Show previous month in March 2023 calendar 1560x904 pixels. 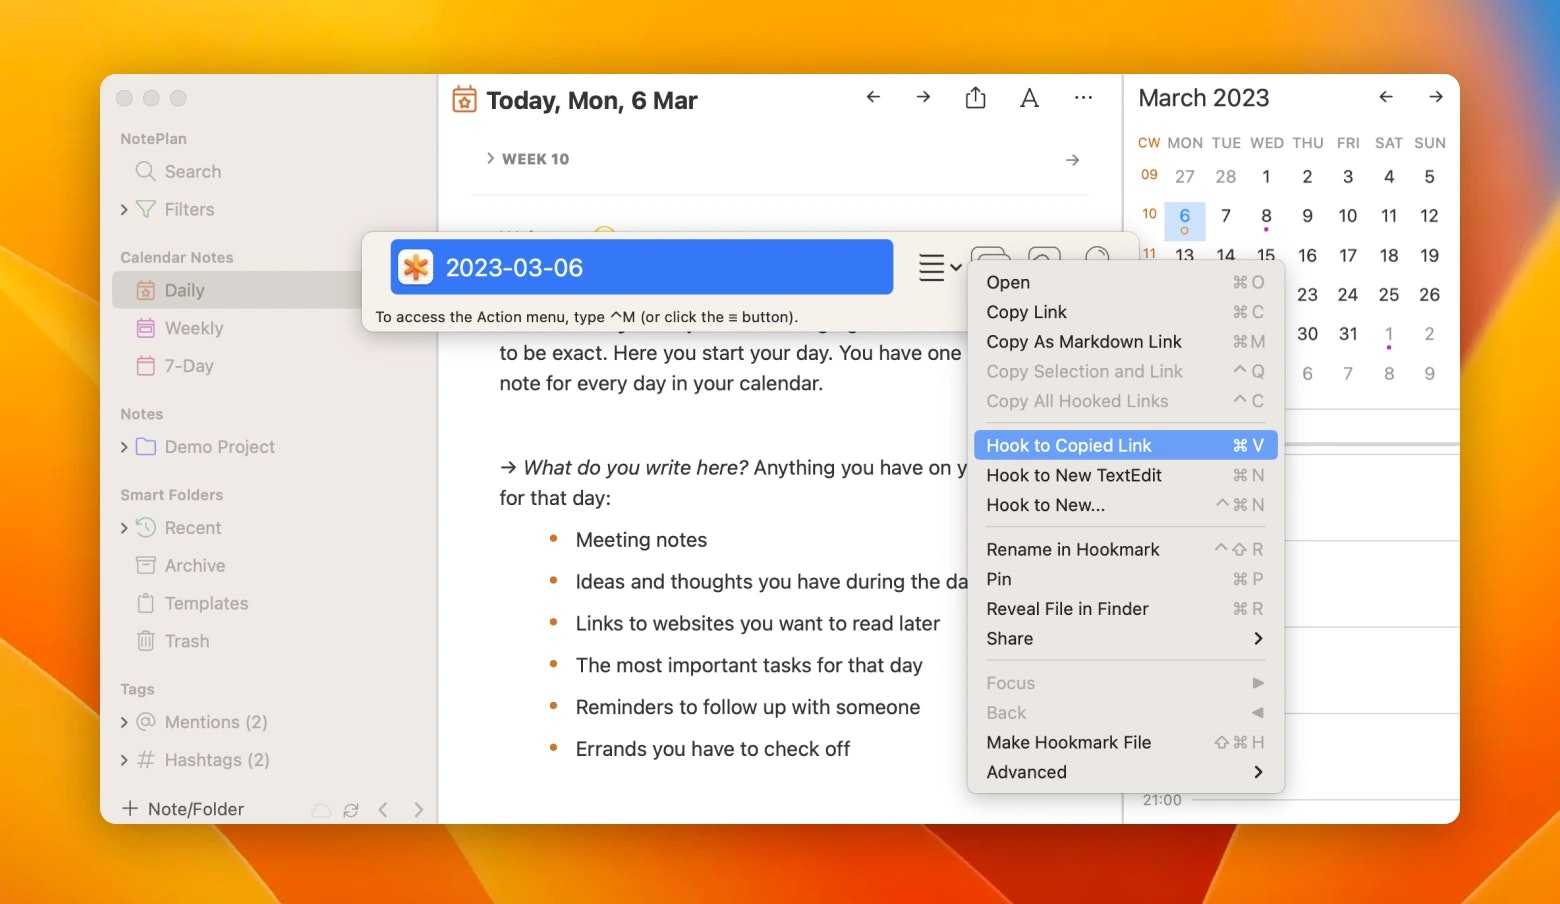coord(1386,97)
